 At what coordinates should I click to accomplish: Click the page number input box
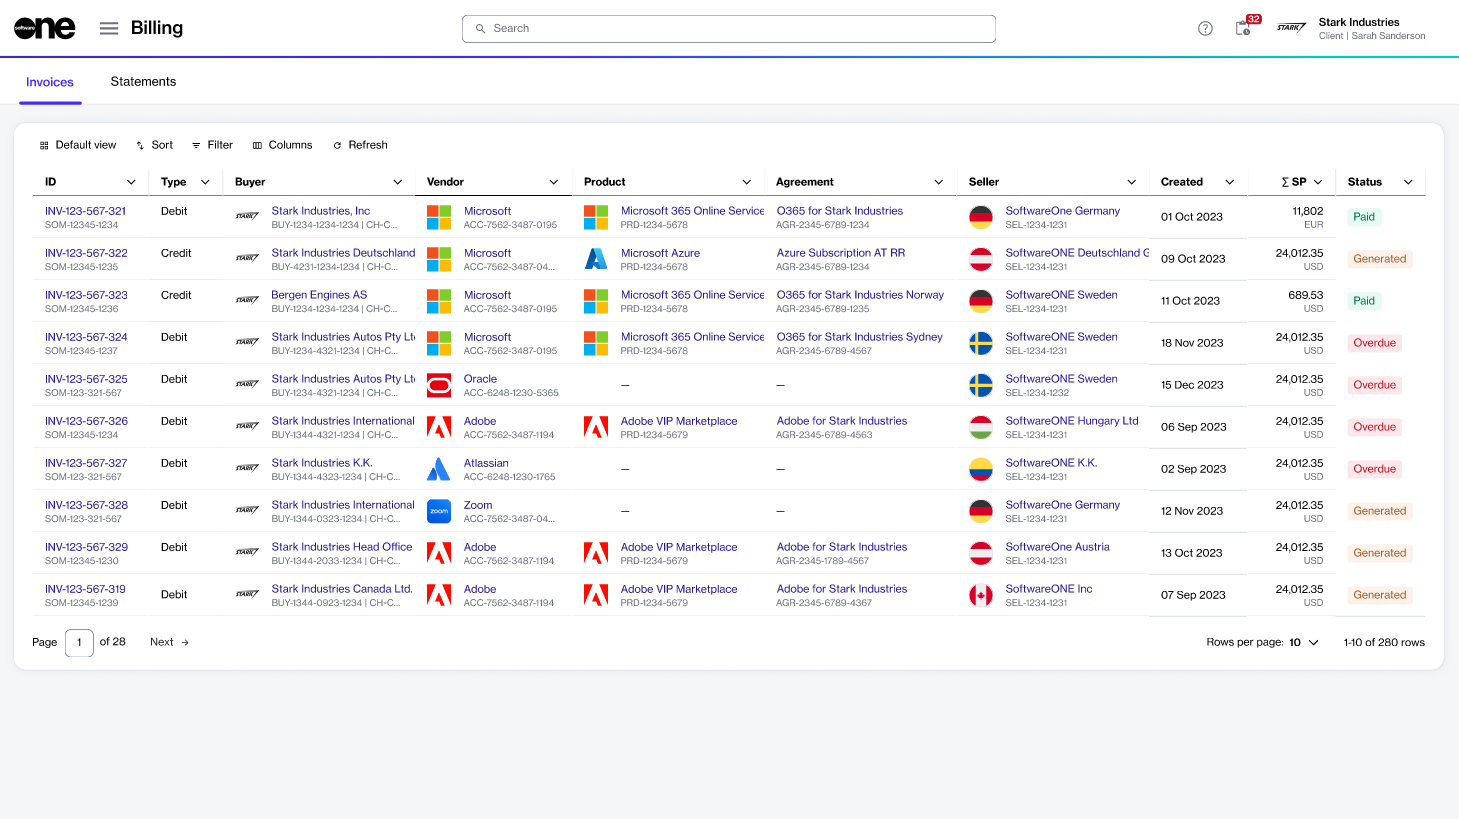79,642
